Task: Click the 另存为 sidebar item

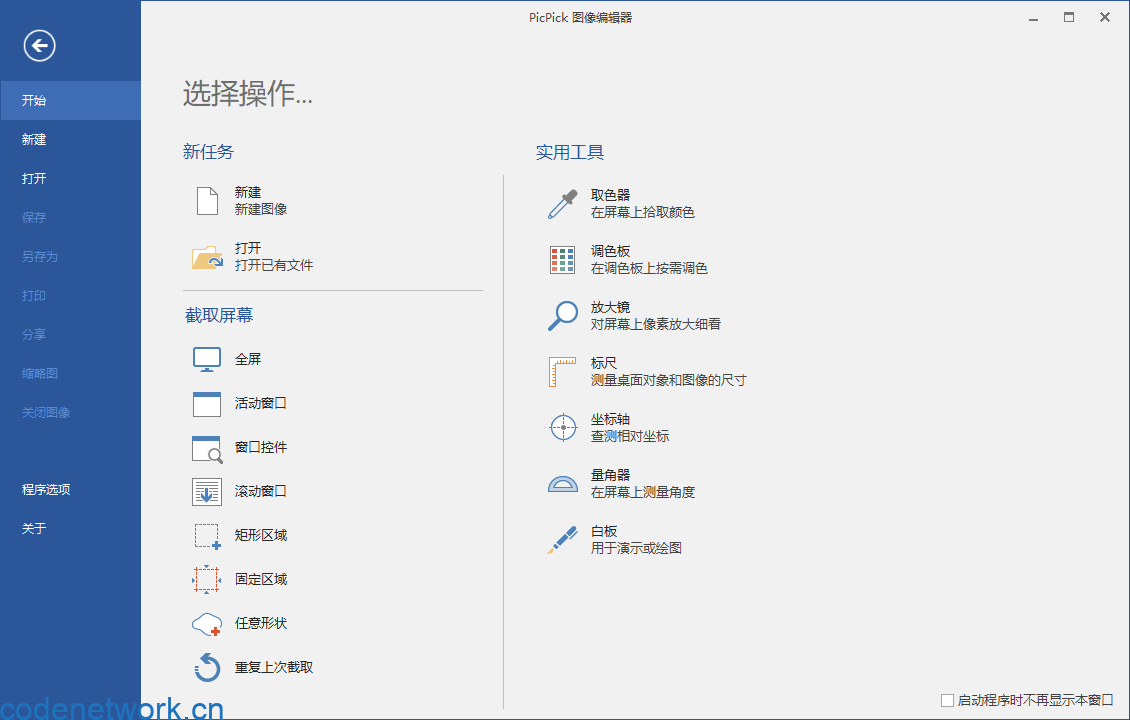Action: pos(71,256)
